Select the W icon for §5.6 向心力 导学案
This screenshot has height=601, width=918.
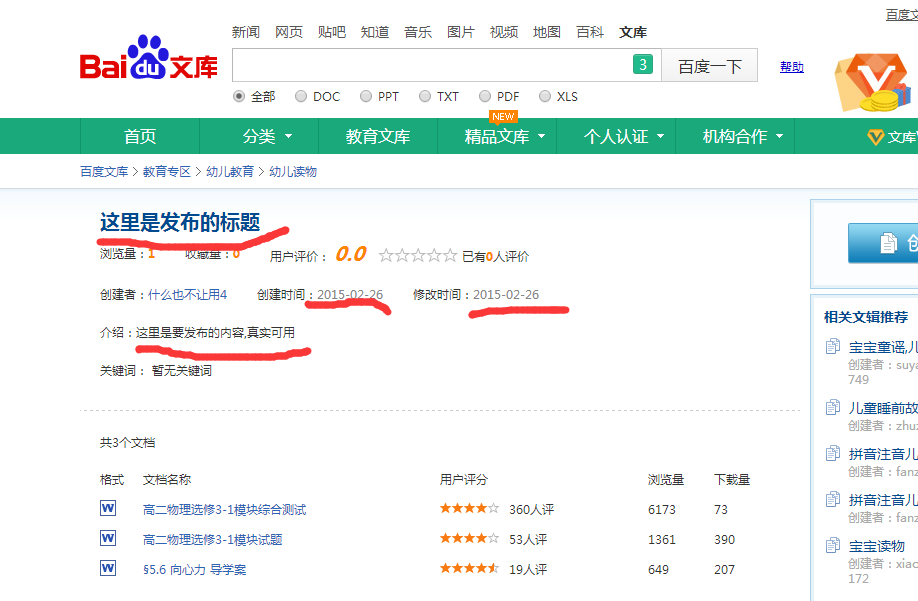tap(107, 567)
